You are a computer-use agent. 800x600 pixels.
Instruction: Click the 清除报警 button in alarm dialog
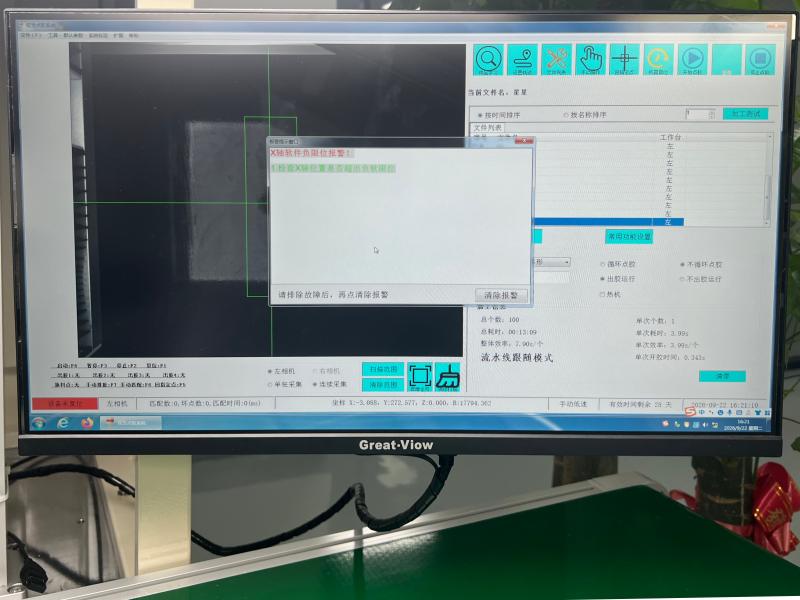[501, 295]
